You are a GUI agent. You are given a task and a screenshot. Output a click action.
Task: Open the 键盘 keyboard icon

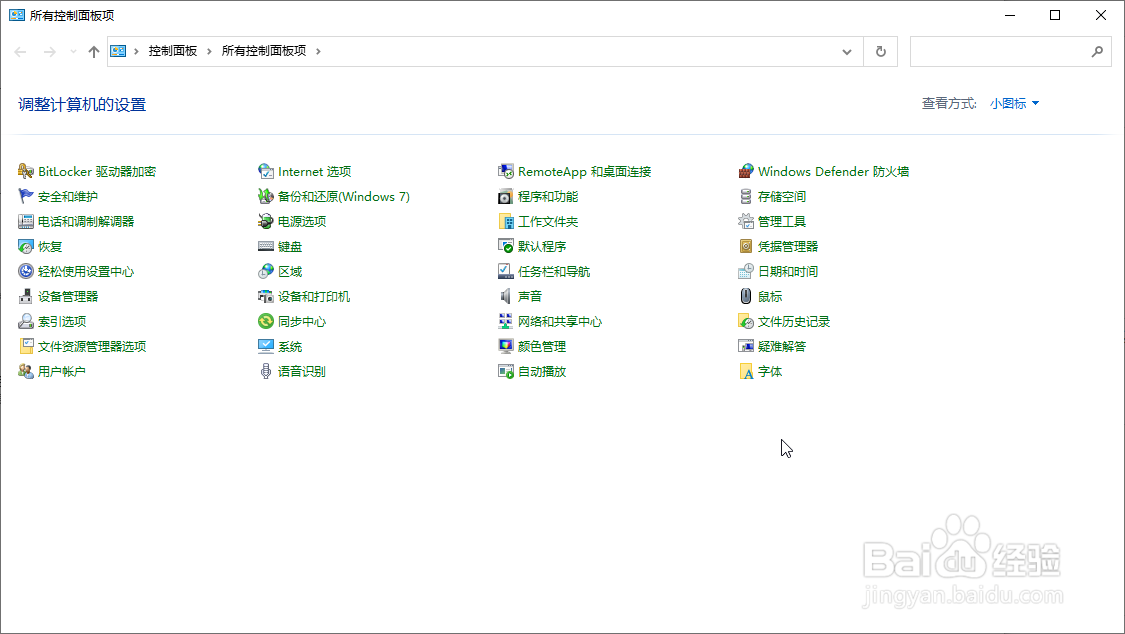(x=266, y=247)
